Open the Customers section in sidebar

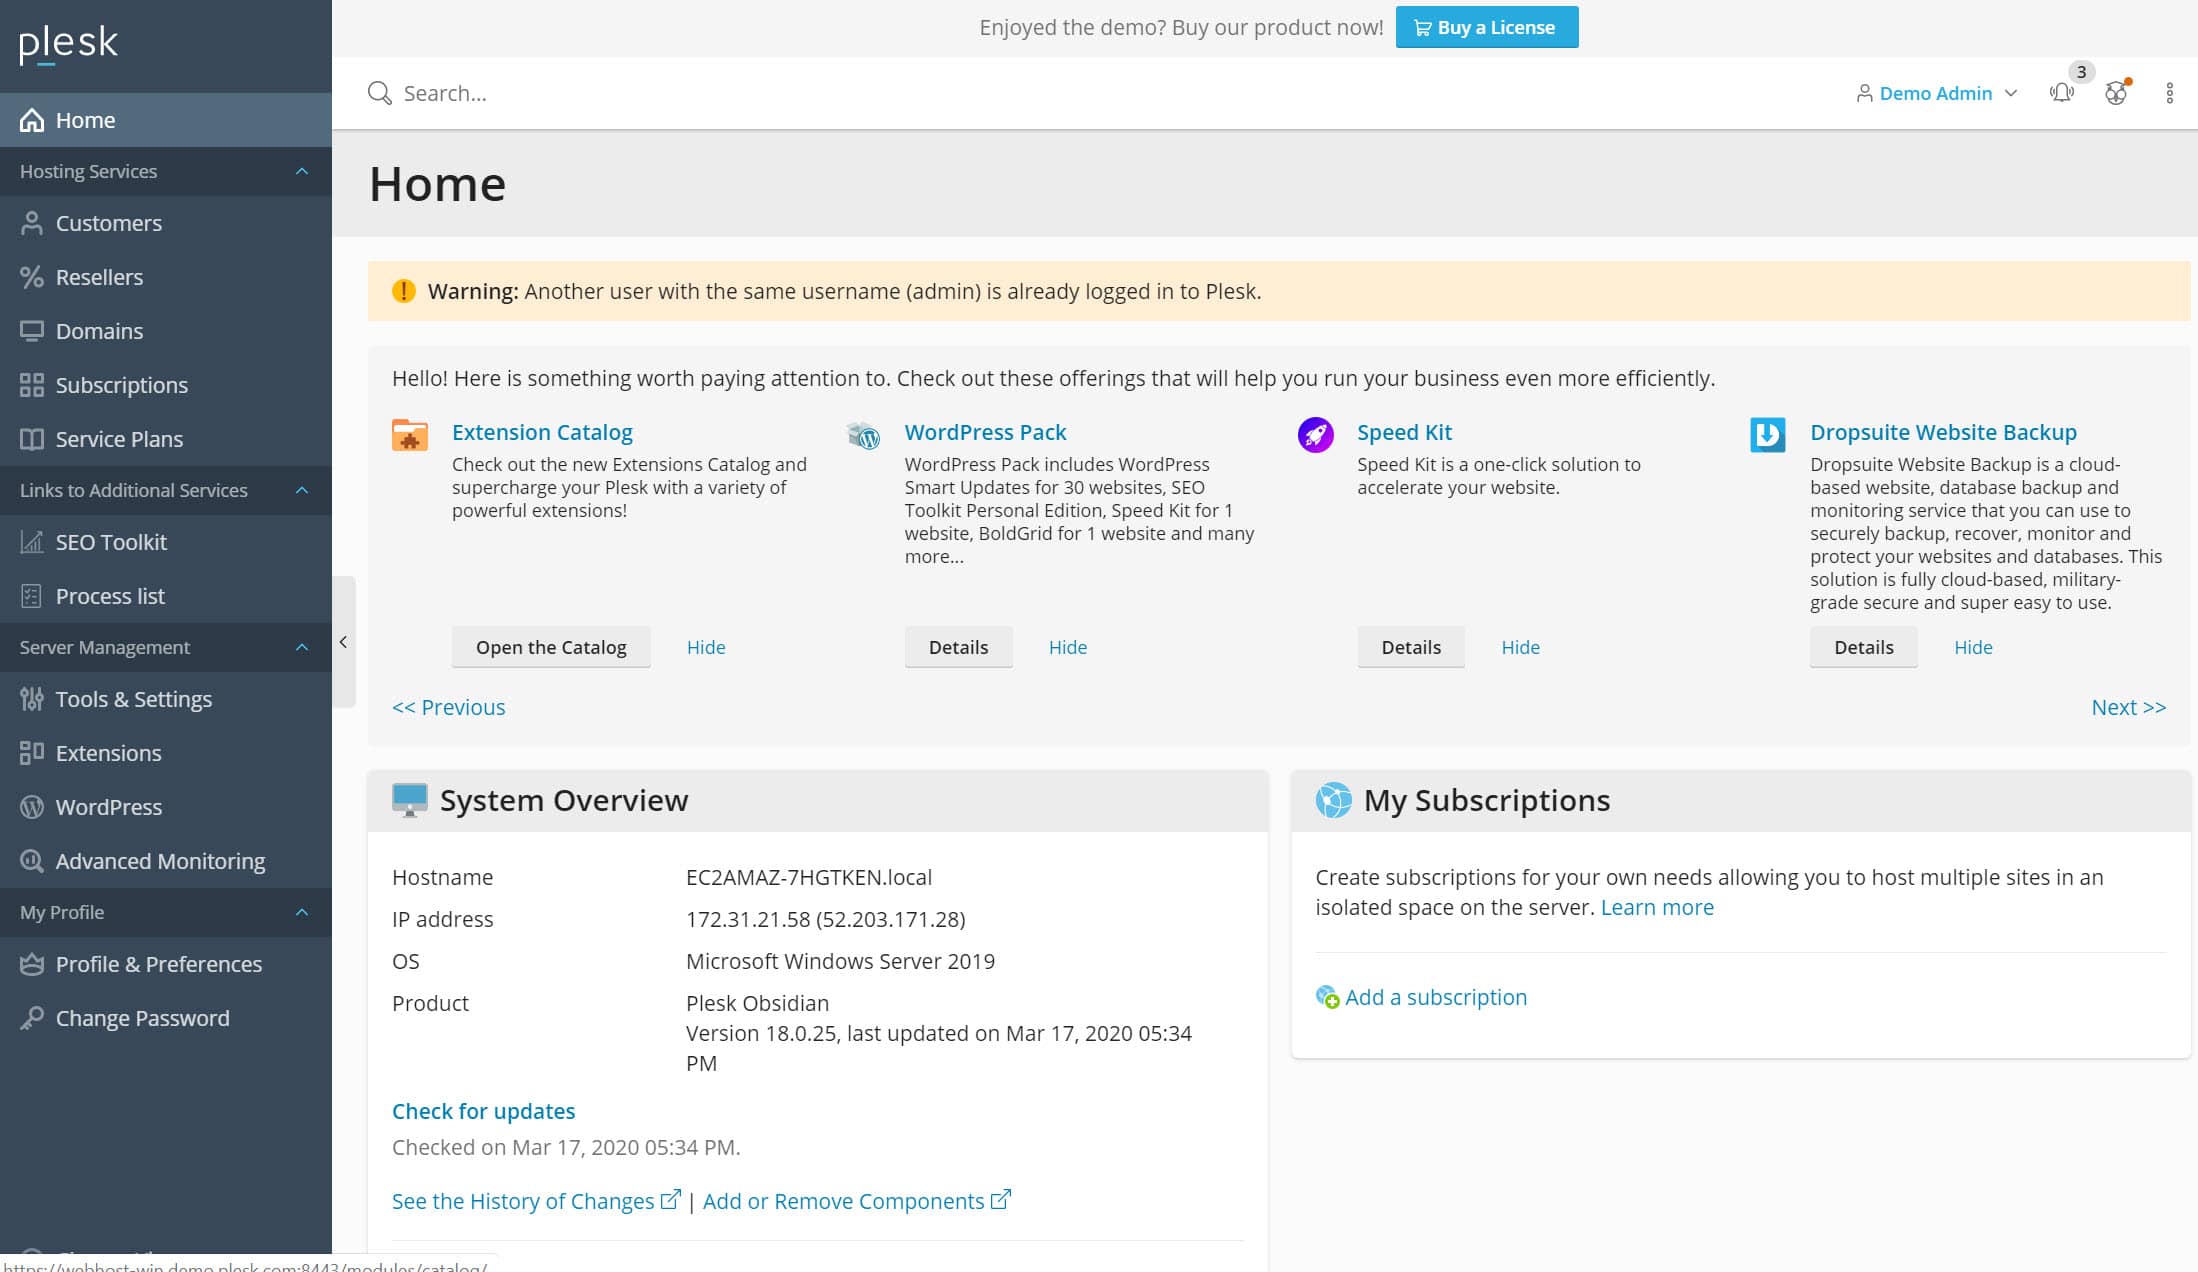pos(108,223)
